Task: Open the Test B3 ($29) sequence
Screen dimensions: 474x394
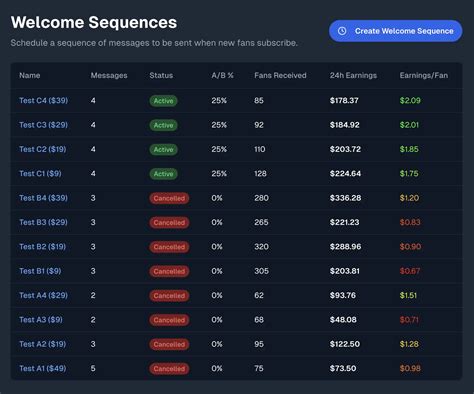Action: coord(43,222)
